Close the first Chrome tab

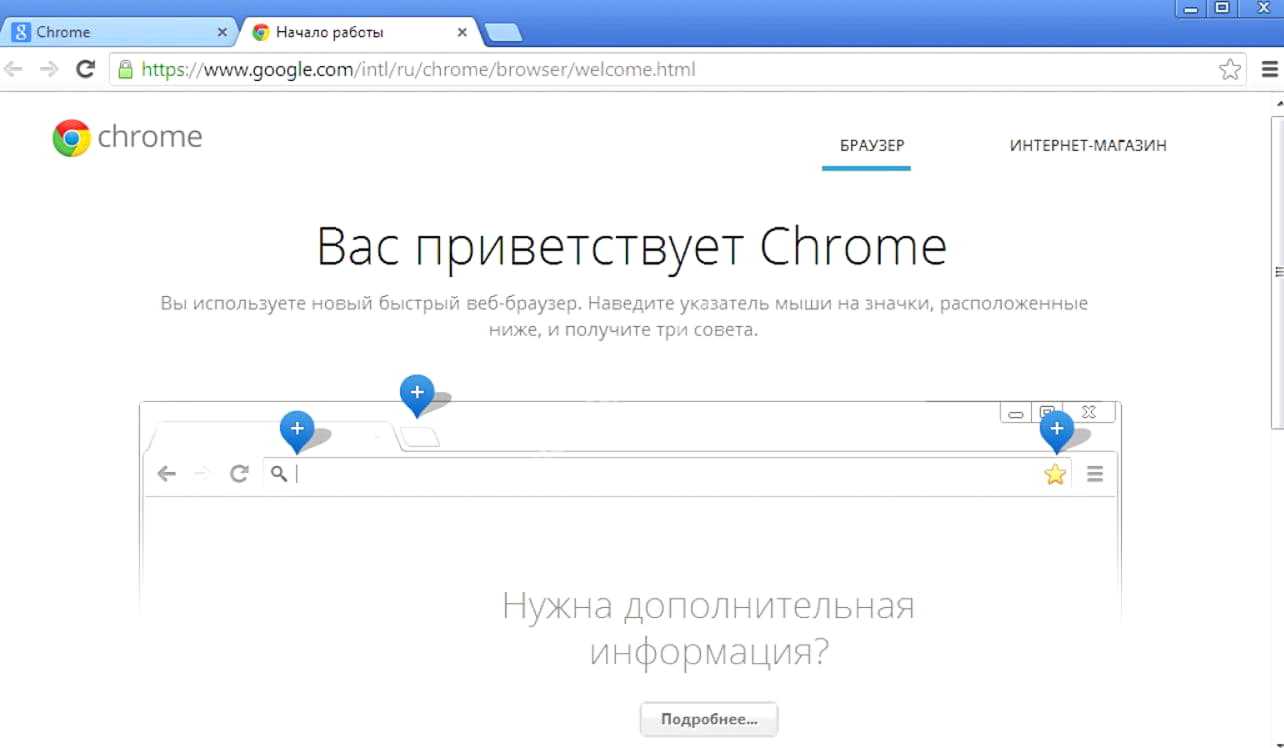point(222,32)
